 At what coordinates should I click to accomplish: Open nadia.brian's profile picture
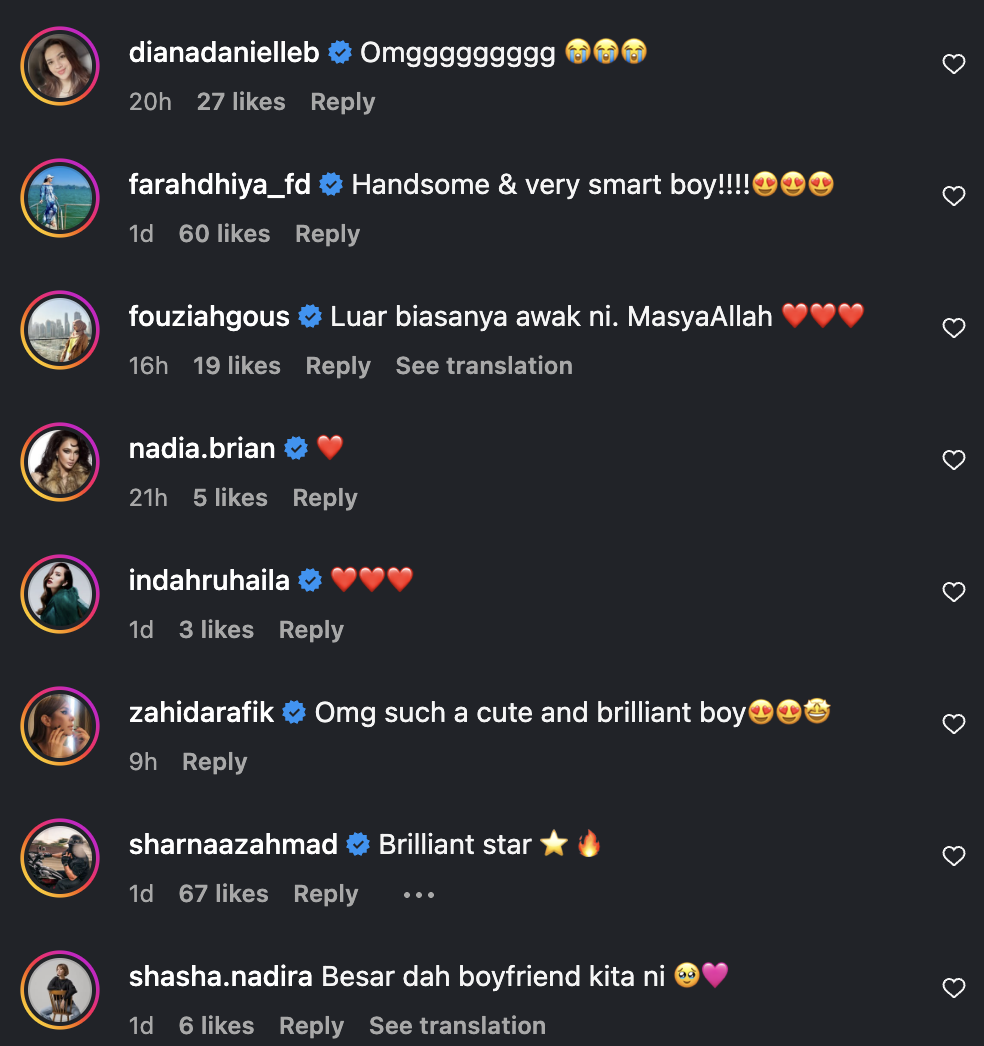[x=60, y=461]
